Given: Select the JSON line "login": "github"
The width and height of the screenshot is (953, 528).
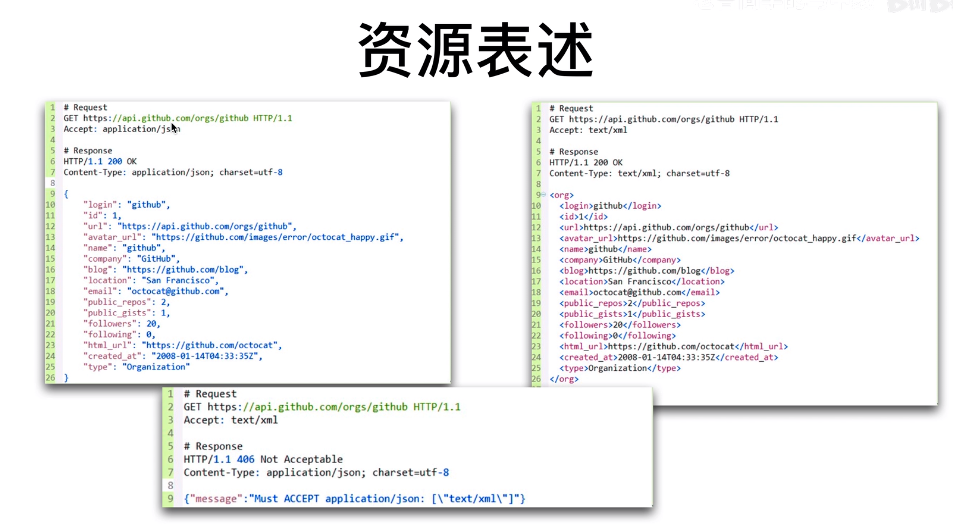Looking at the screenshot, I should 126,205.
